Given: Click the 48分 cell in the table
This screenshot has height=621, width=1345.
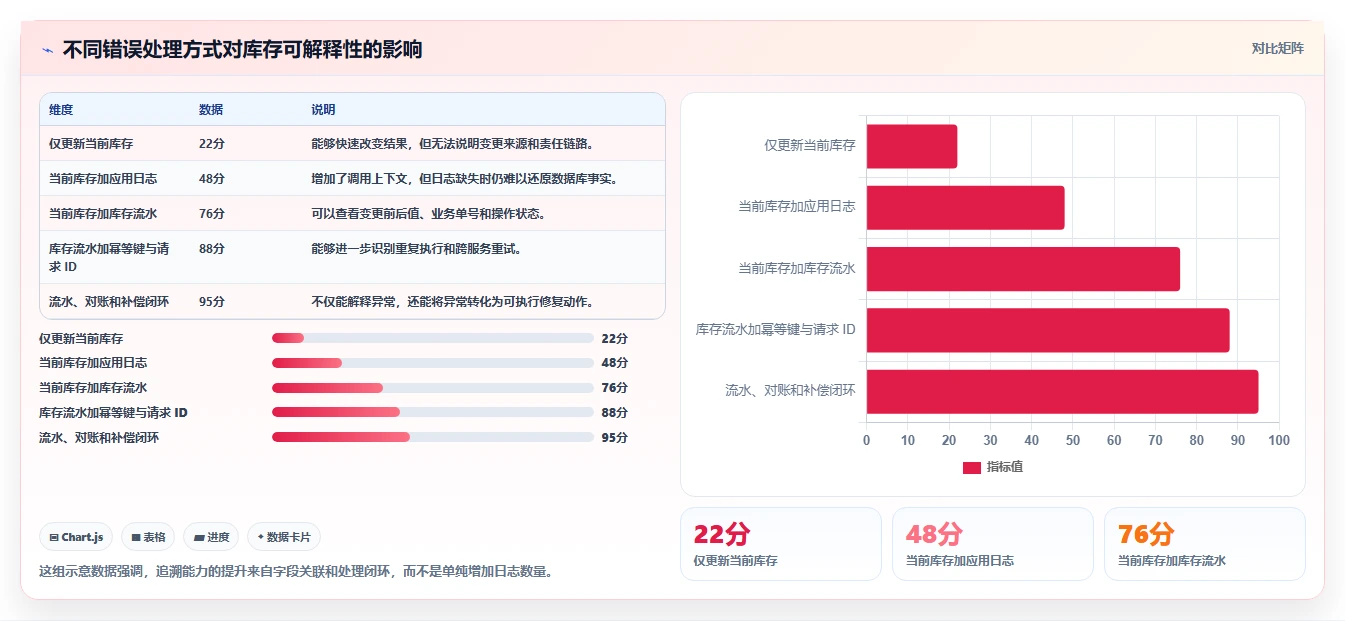Looking at the screenshot, I should [x=212, y=178].
